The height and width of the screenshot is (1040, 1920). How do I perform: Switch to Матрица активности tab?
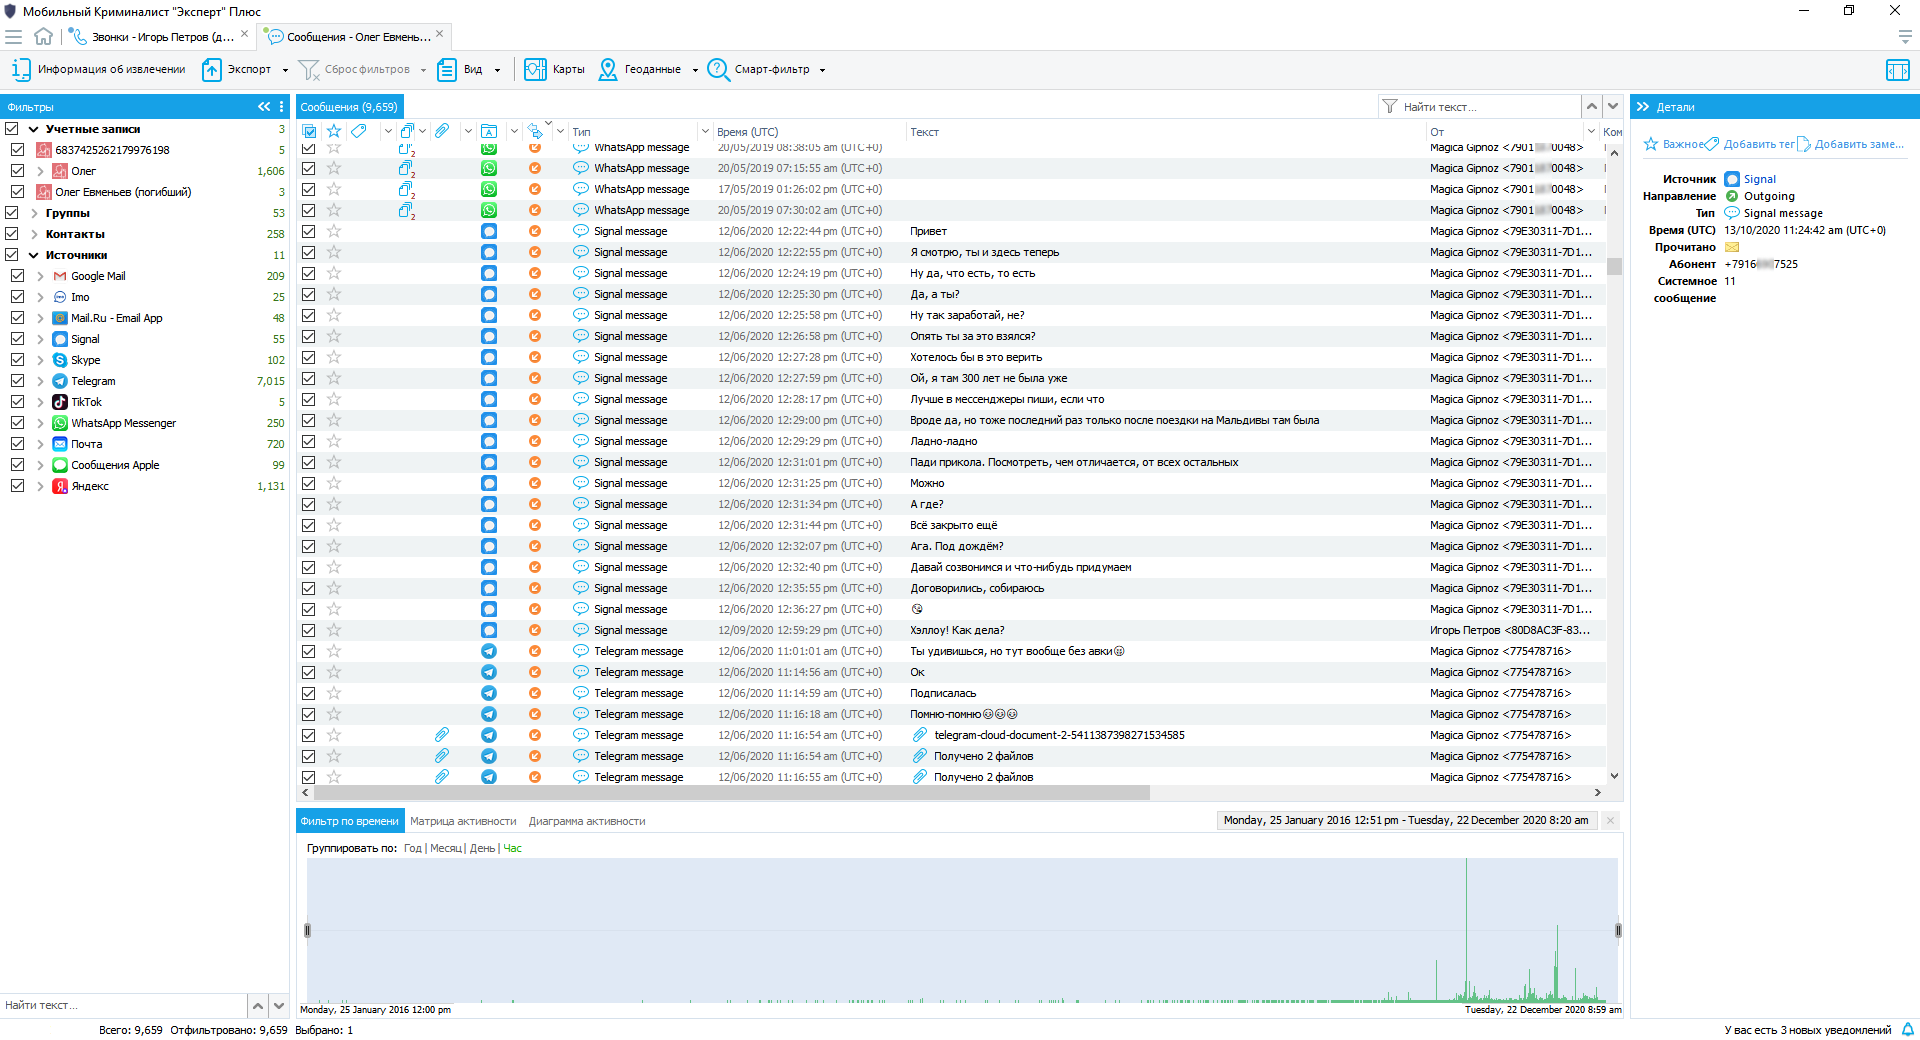[x=463, y=821]
